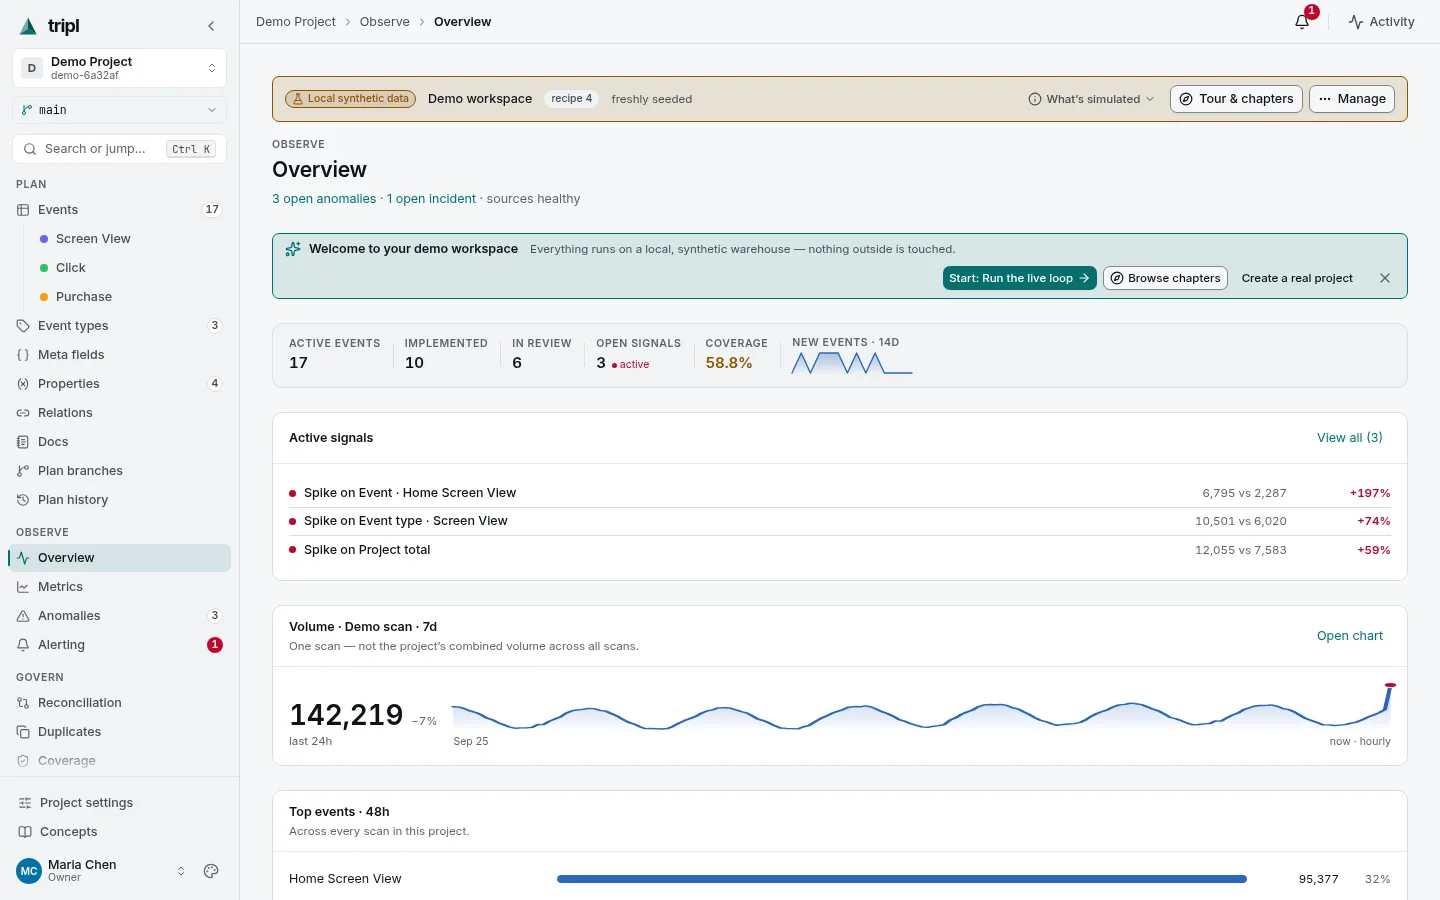This screenshot has height=900, width=1440.
Task: Click the Search or jump field
Action: point(119,149)
